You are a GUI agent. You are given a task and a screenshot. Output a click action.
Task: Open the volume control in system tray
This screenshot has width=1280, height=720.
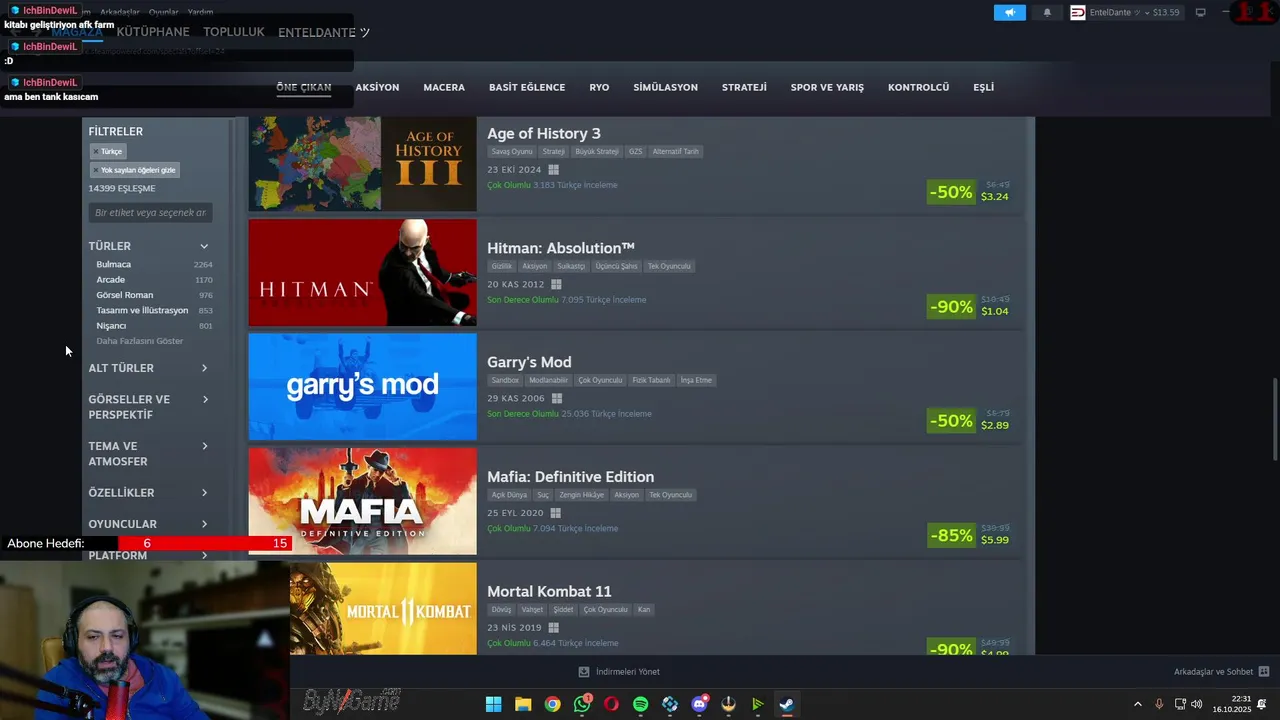click(1197, 704)
